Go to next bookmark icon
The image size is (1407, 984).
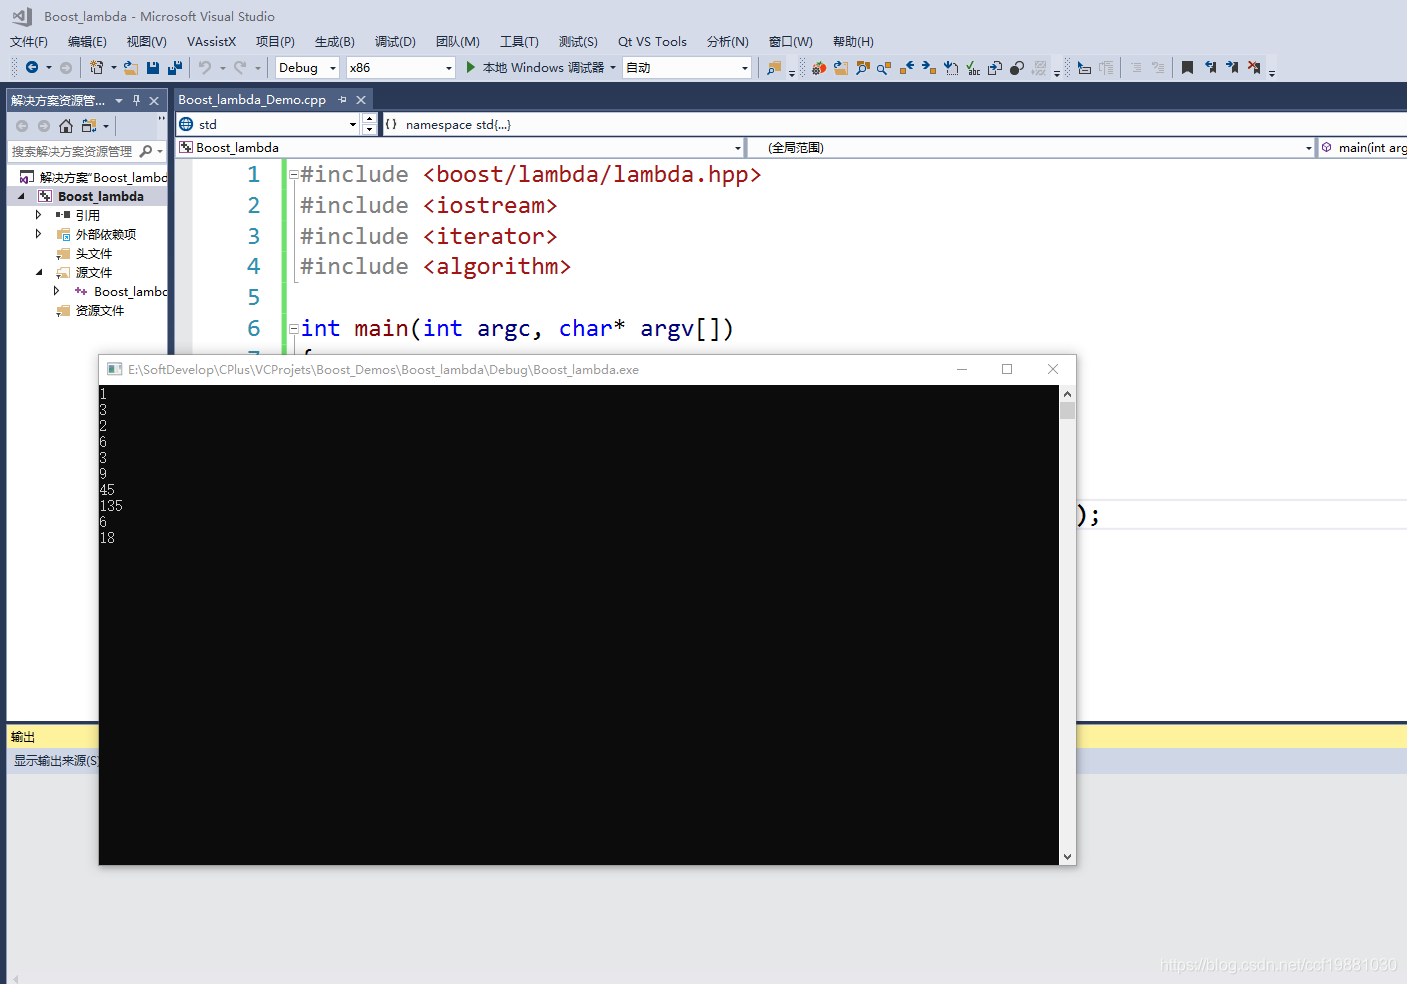pos(1232,67)
